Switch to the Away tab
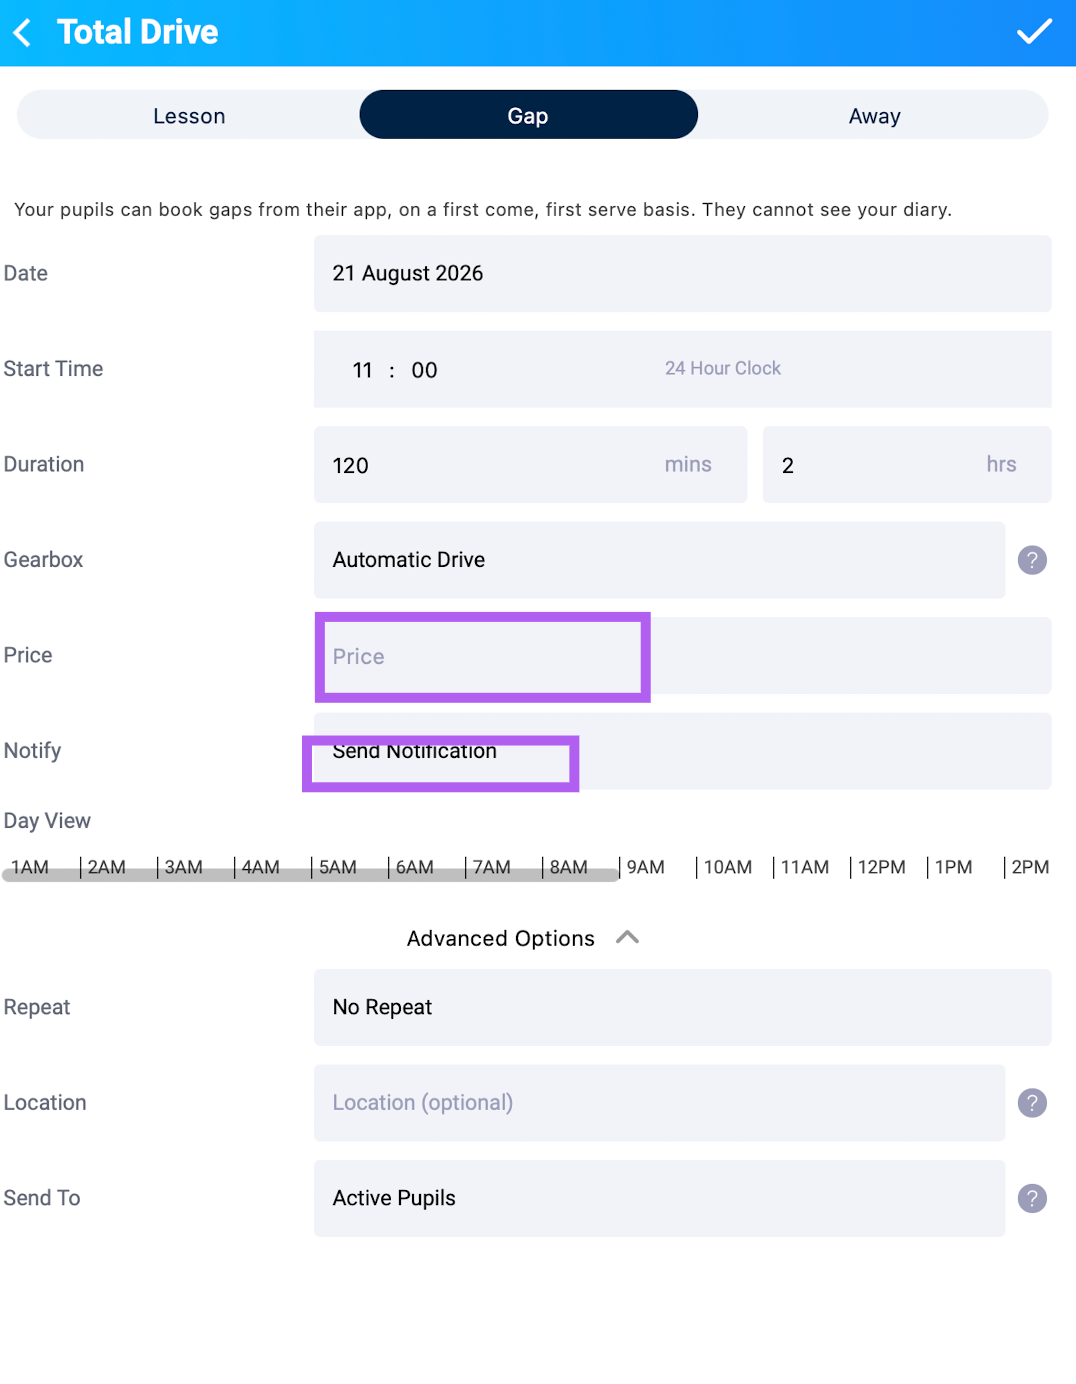1076x1384 pixels. [874, 116]
